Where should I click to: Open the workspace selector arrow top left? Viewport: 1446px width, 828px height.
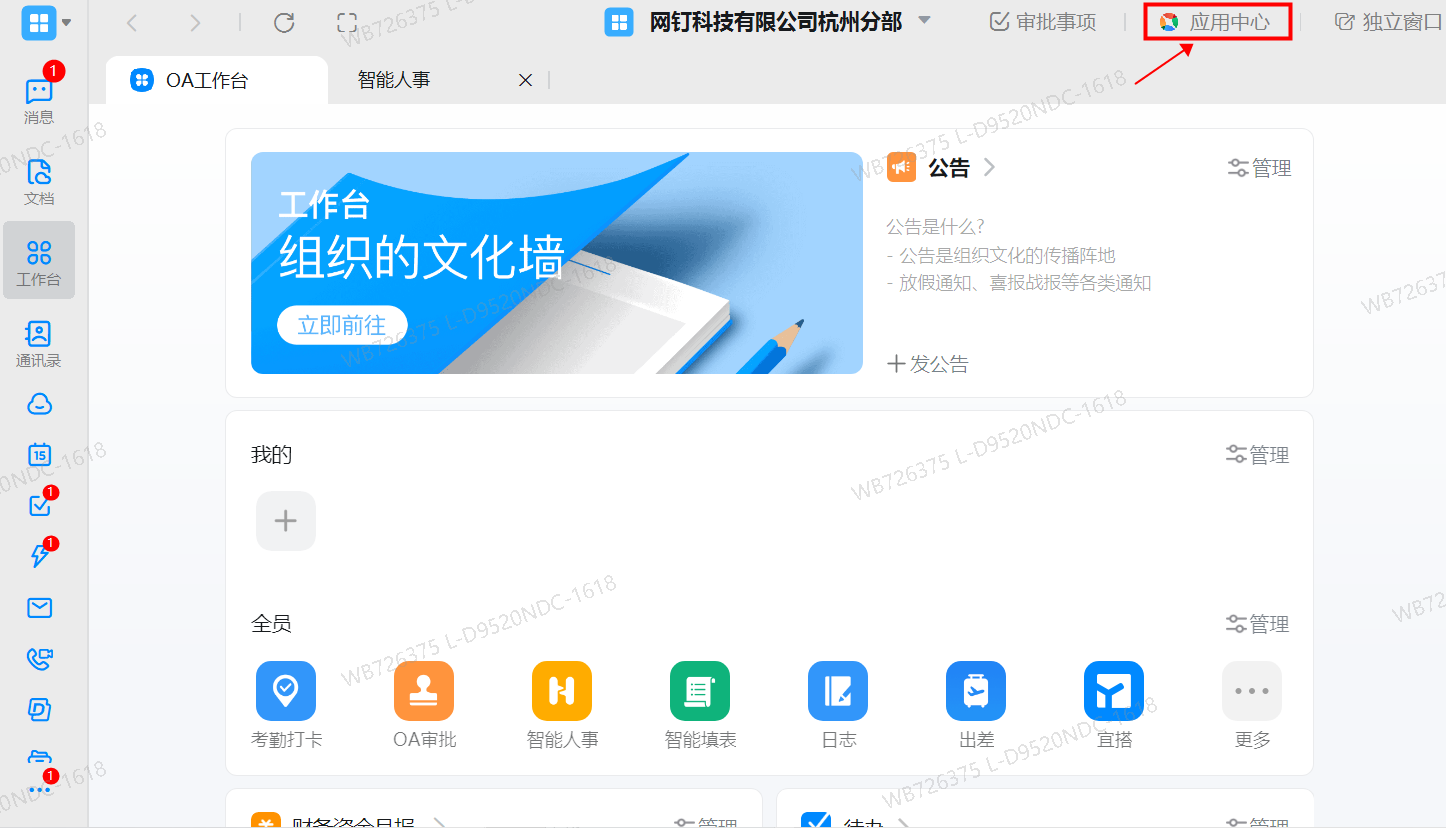tap(65, 22)
